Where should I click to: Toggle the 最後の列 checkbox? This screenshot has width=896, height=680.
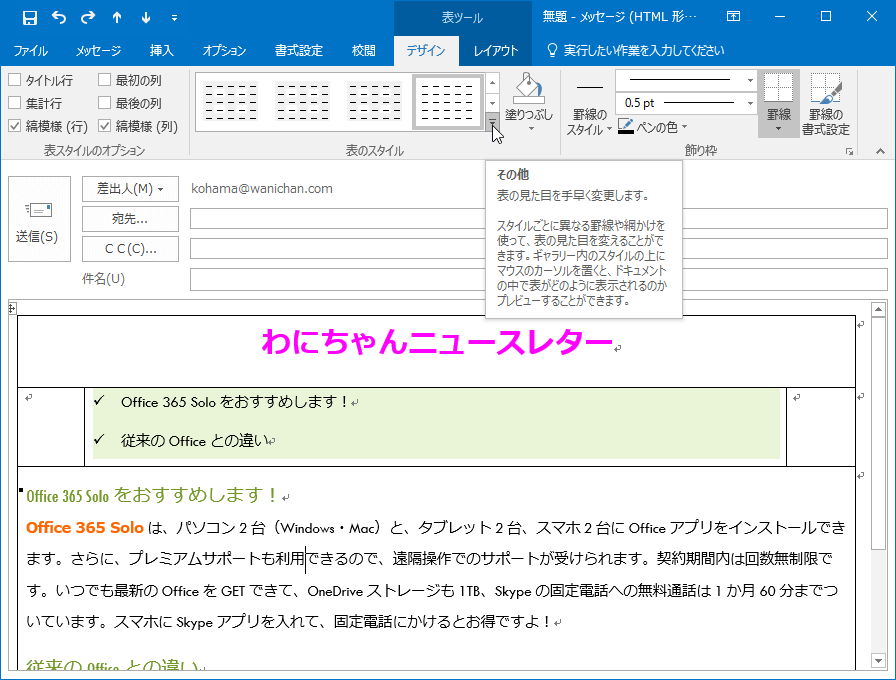tap(104, 103)
